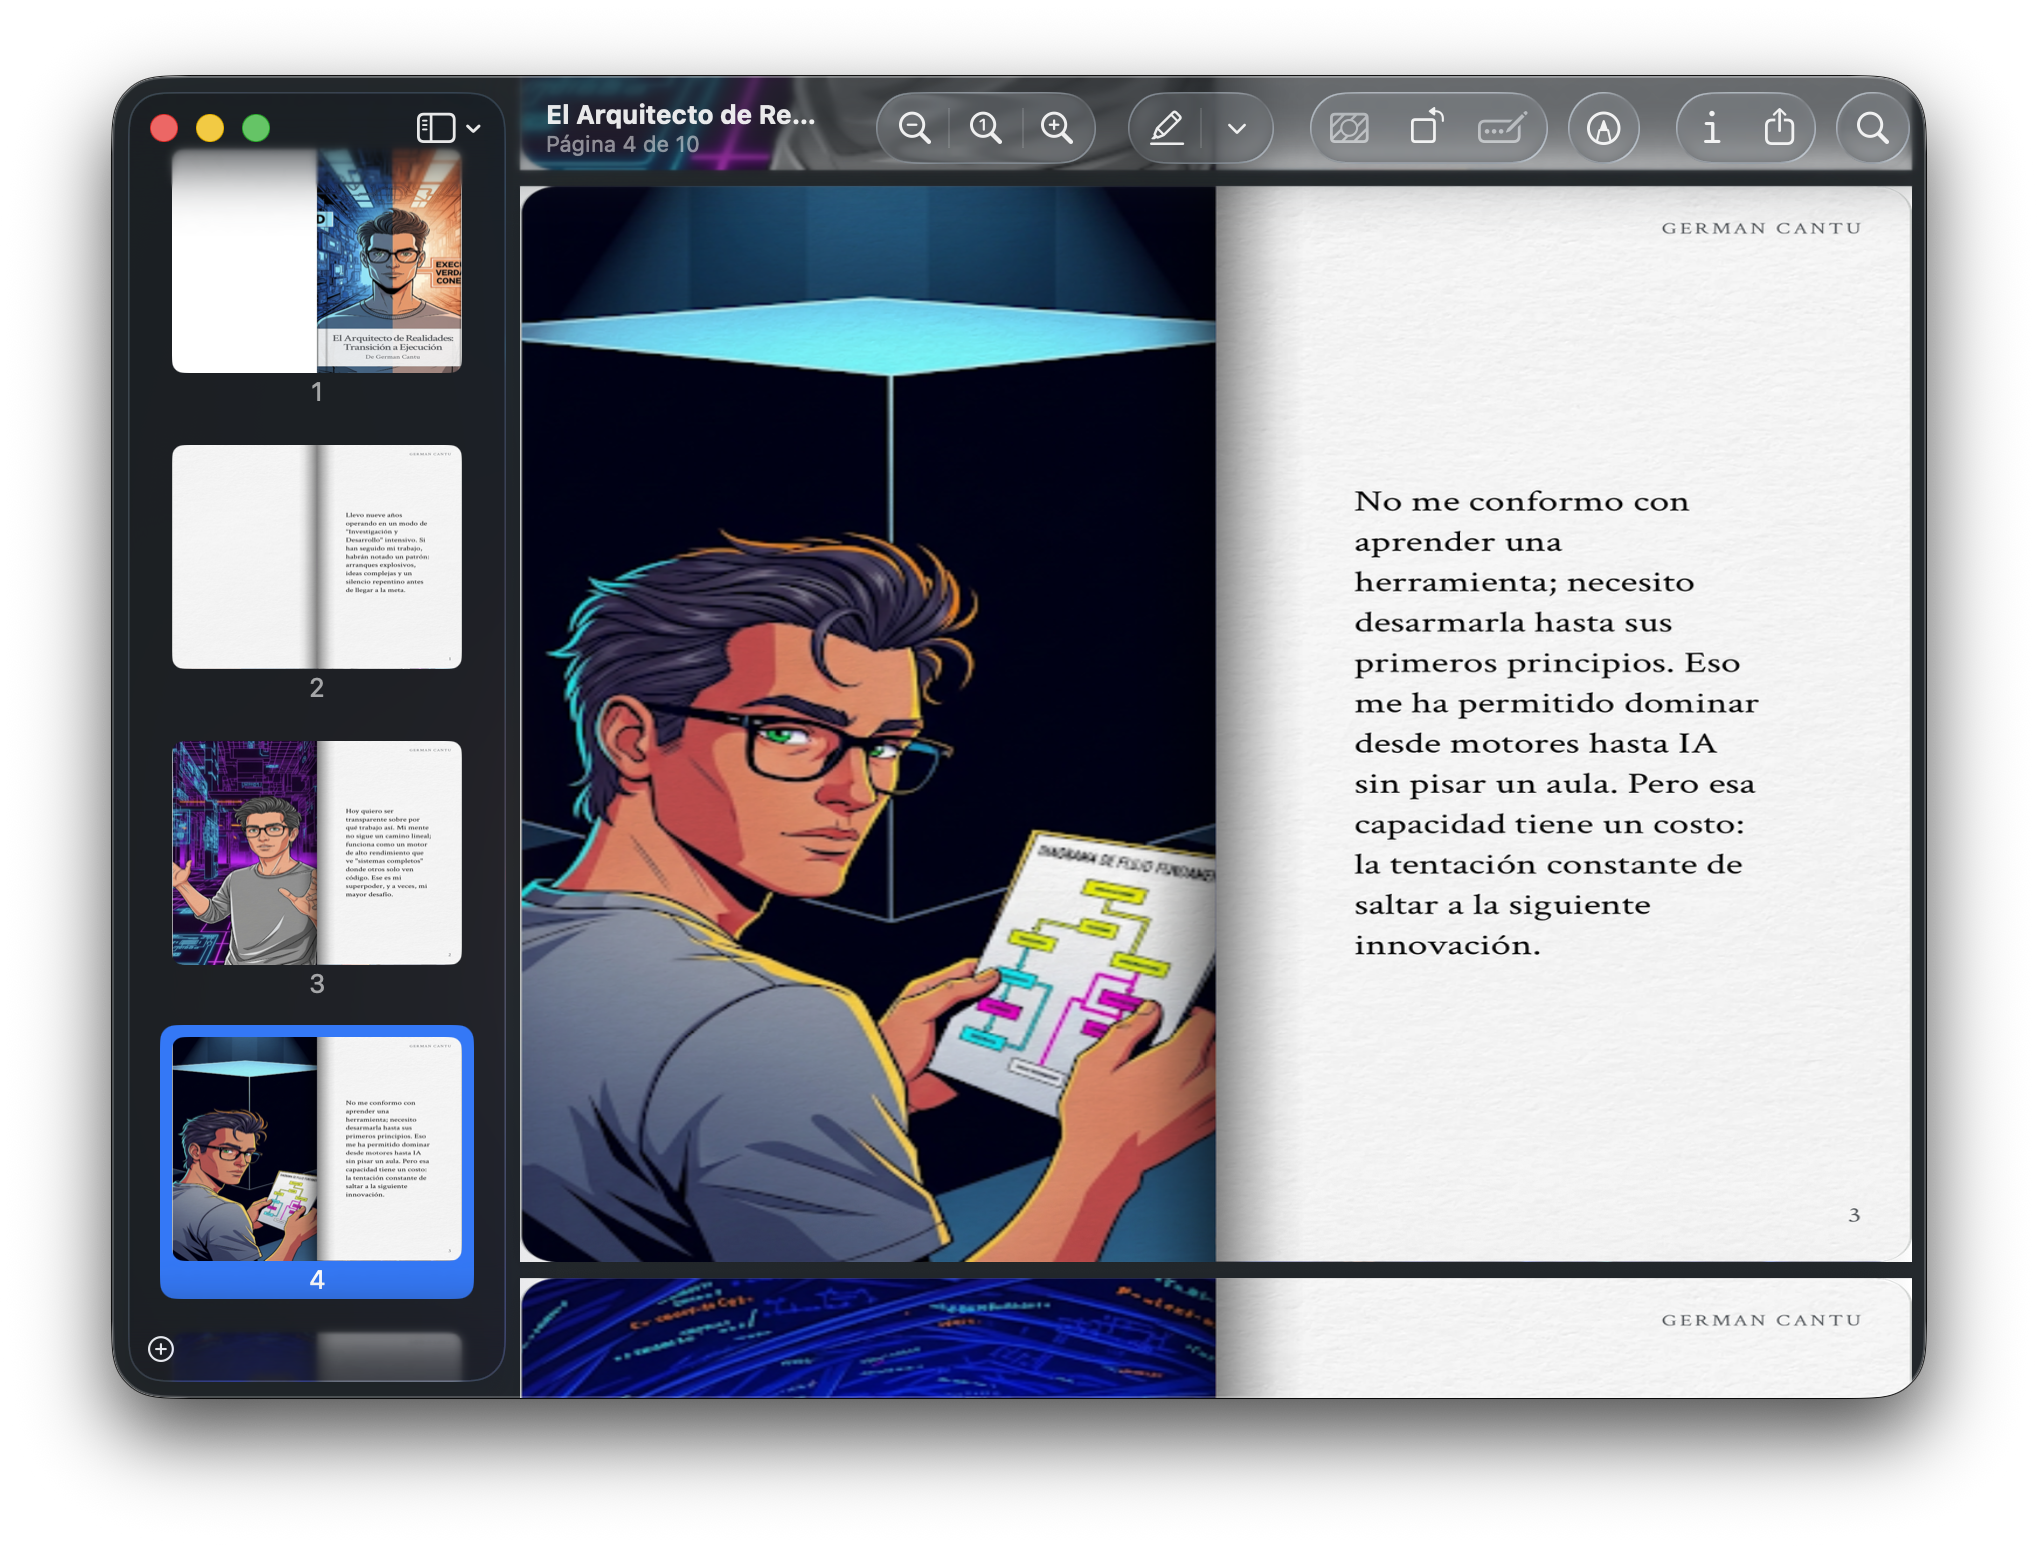2038x1546 pixels.
Task: Select page 1 cover thumbnail
Action: (x=317, y=261)
